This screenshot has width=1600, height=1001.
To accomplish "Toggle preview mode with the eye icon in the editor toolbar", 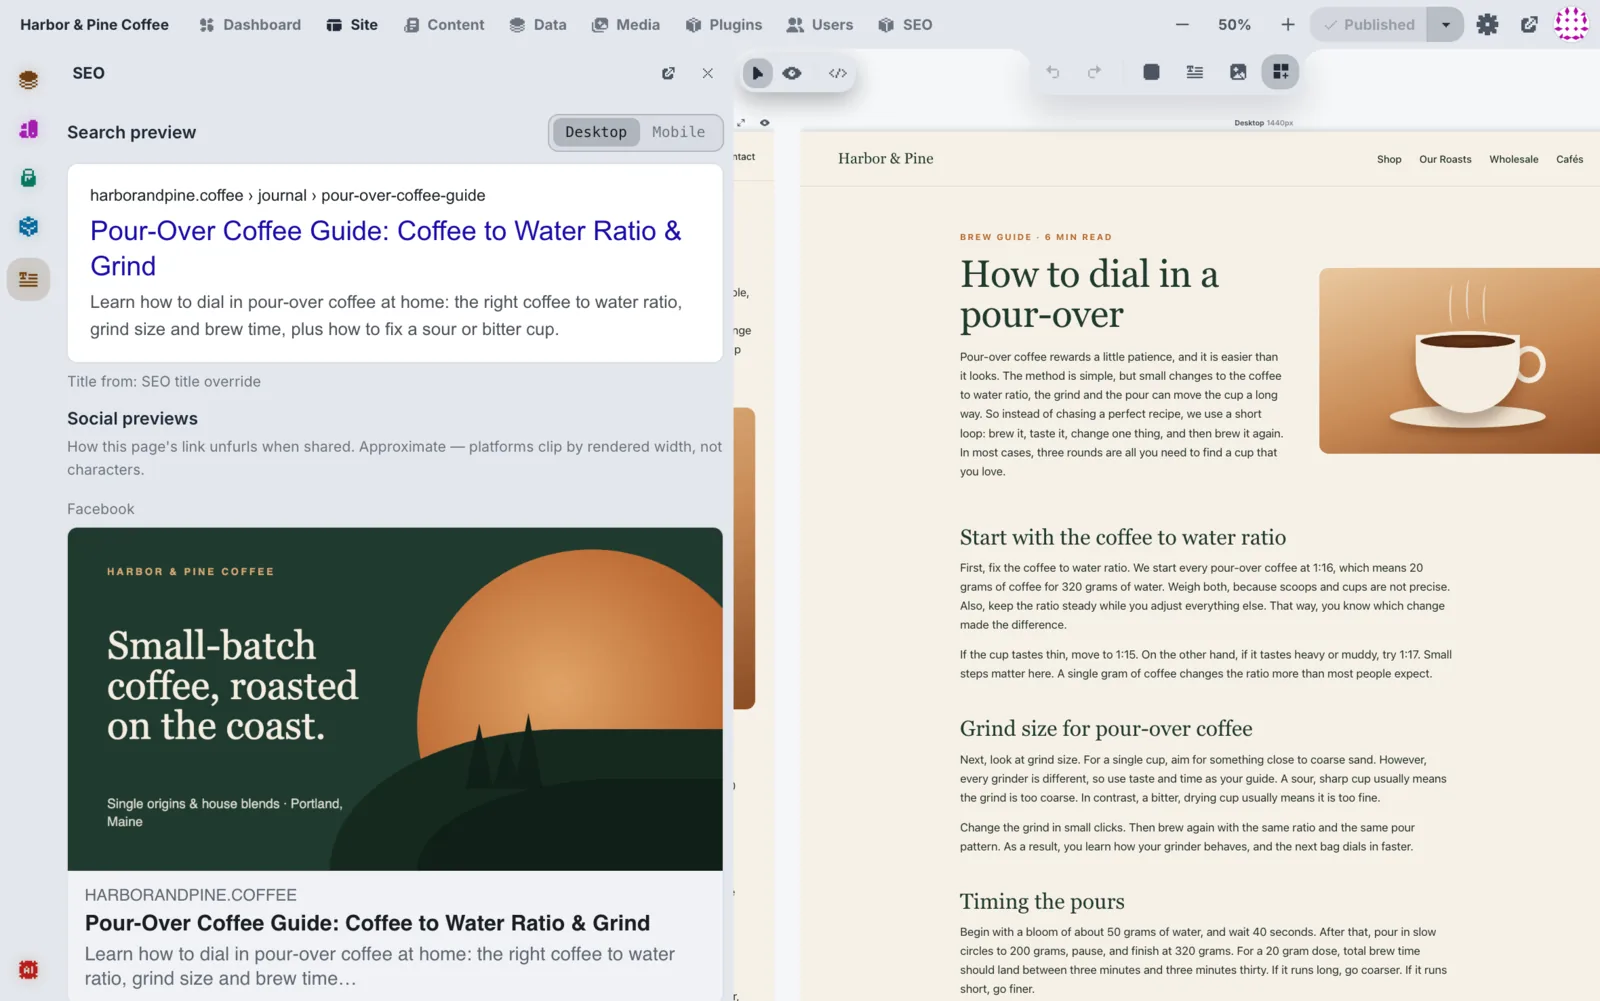I will point(792,73).
